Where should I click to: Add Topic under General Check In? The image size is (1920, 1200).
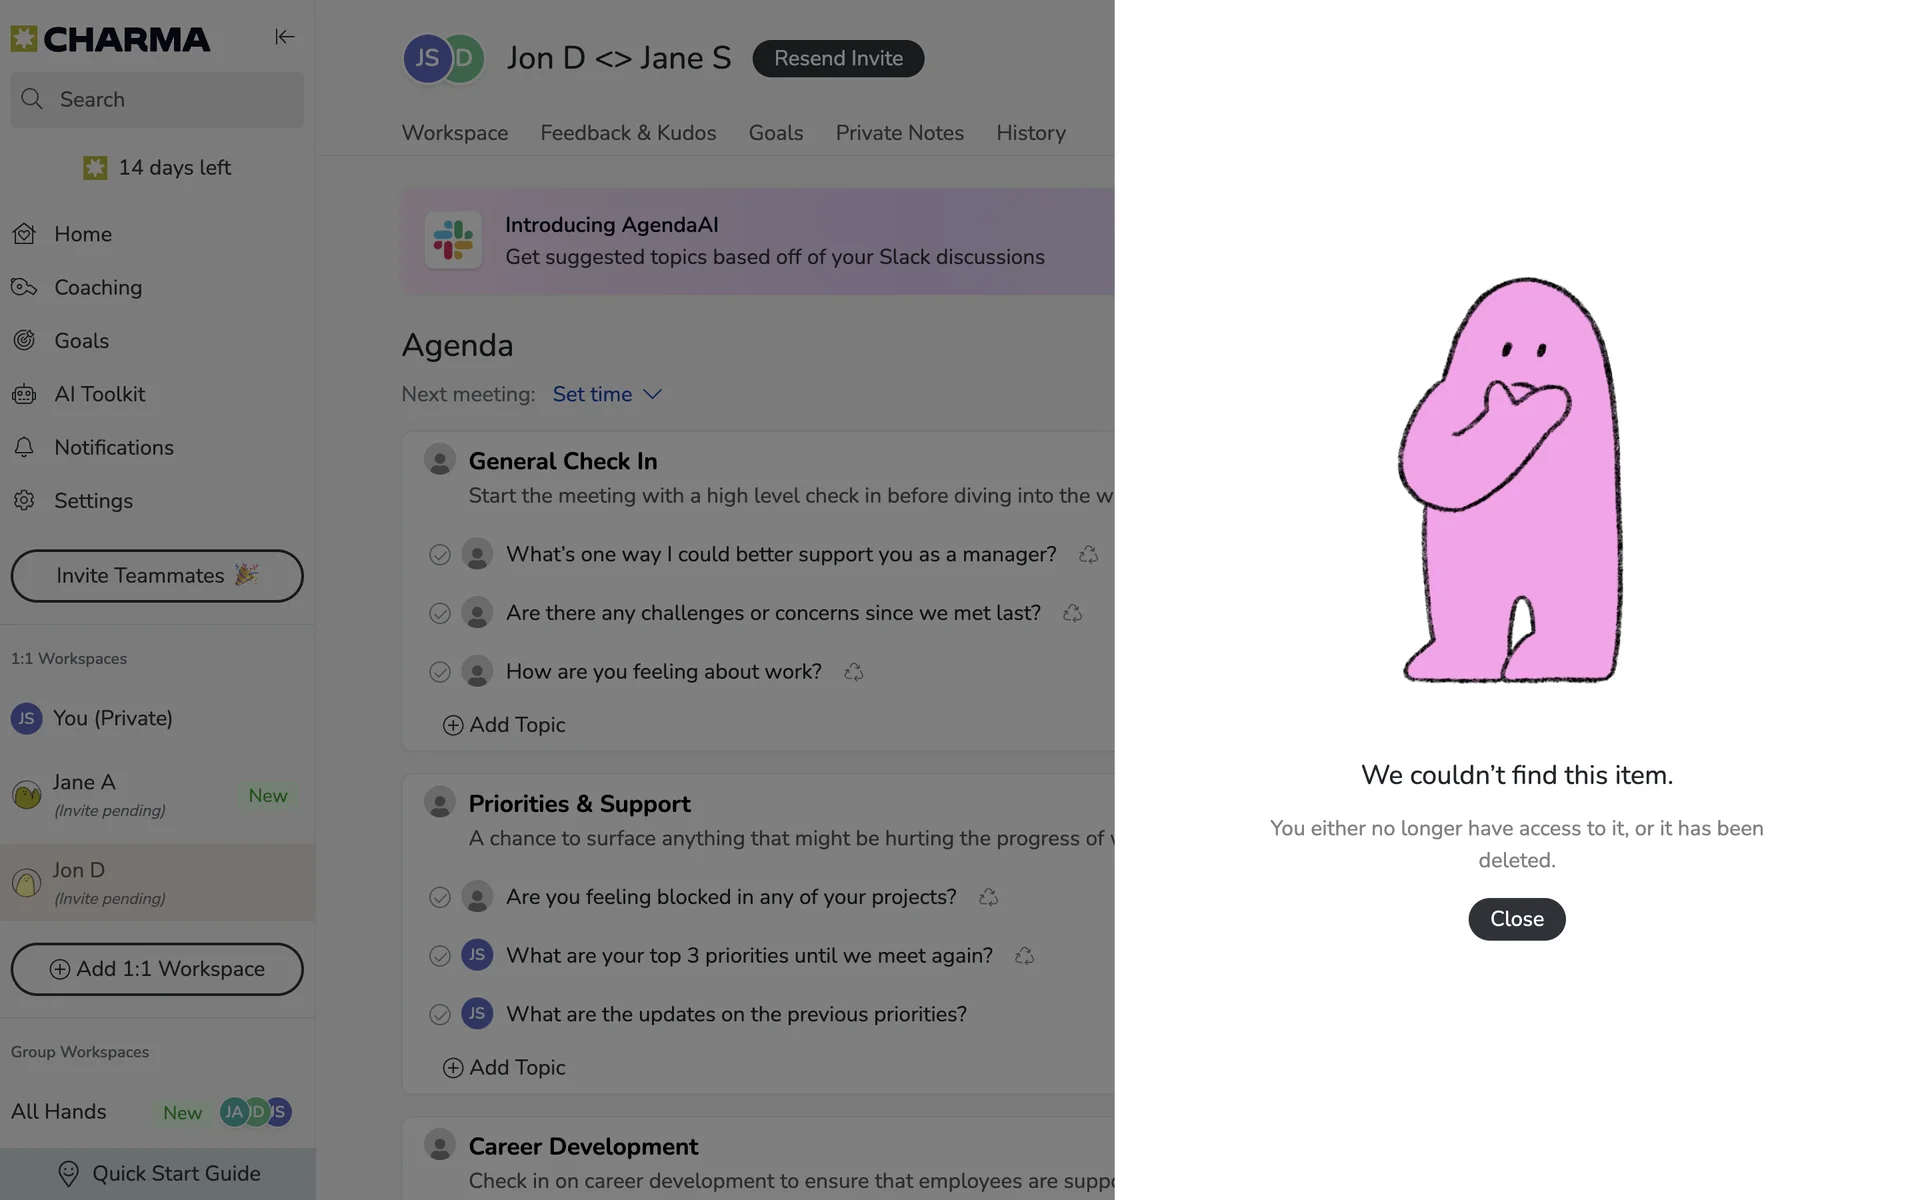click(504, 725)
